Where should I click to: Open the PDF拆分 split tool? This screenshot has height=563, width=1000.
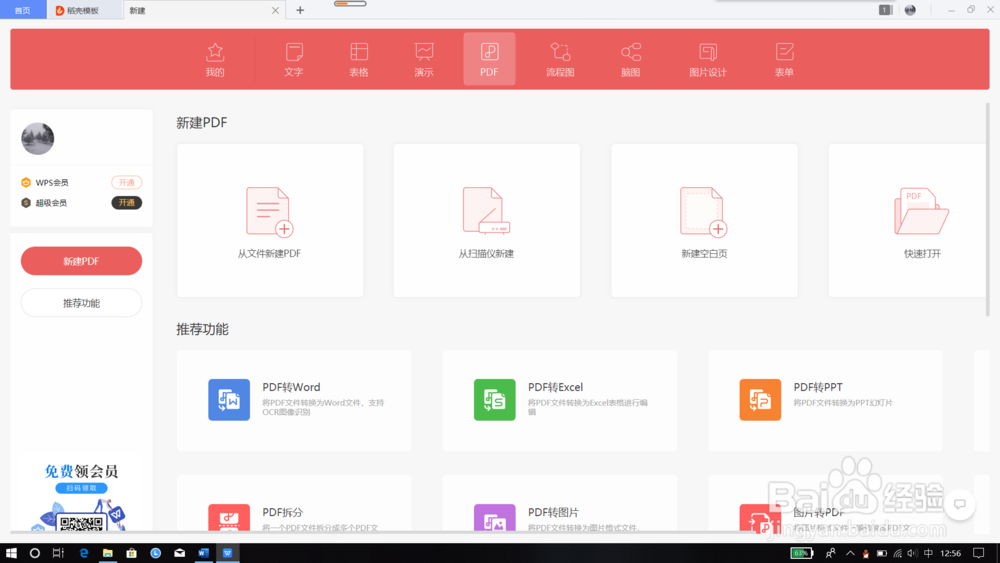294,504
